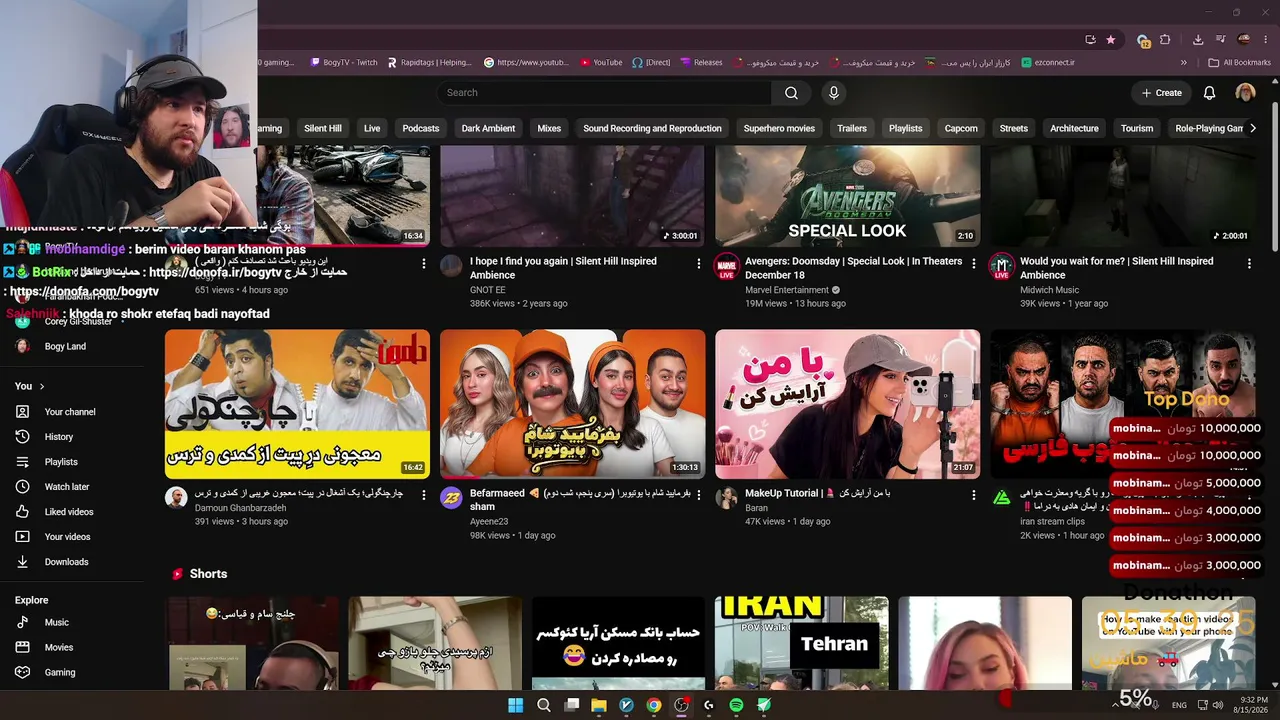Open the ezconnect.ir bookmark
Image resolution: width=1280 pixels, height=720 pixels.
pos(1049,62)
